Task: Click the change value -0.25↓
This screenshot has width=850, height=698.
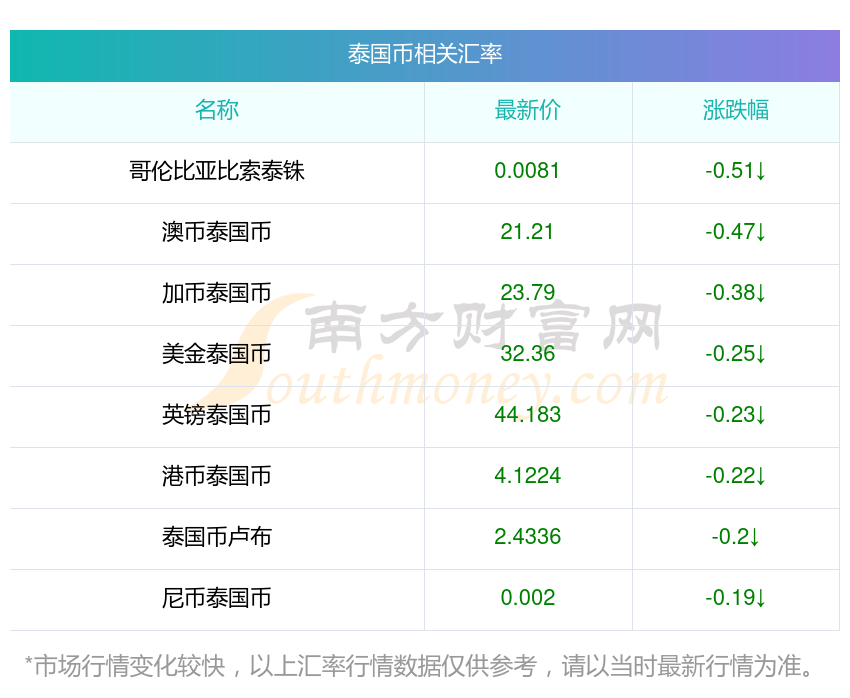Action: pyautogui.click(x=736, y=354)
